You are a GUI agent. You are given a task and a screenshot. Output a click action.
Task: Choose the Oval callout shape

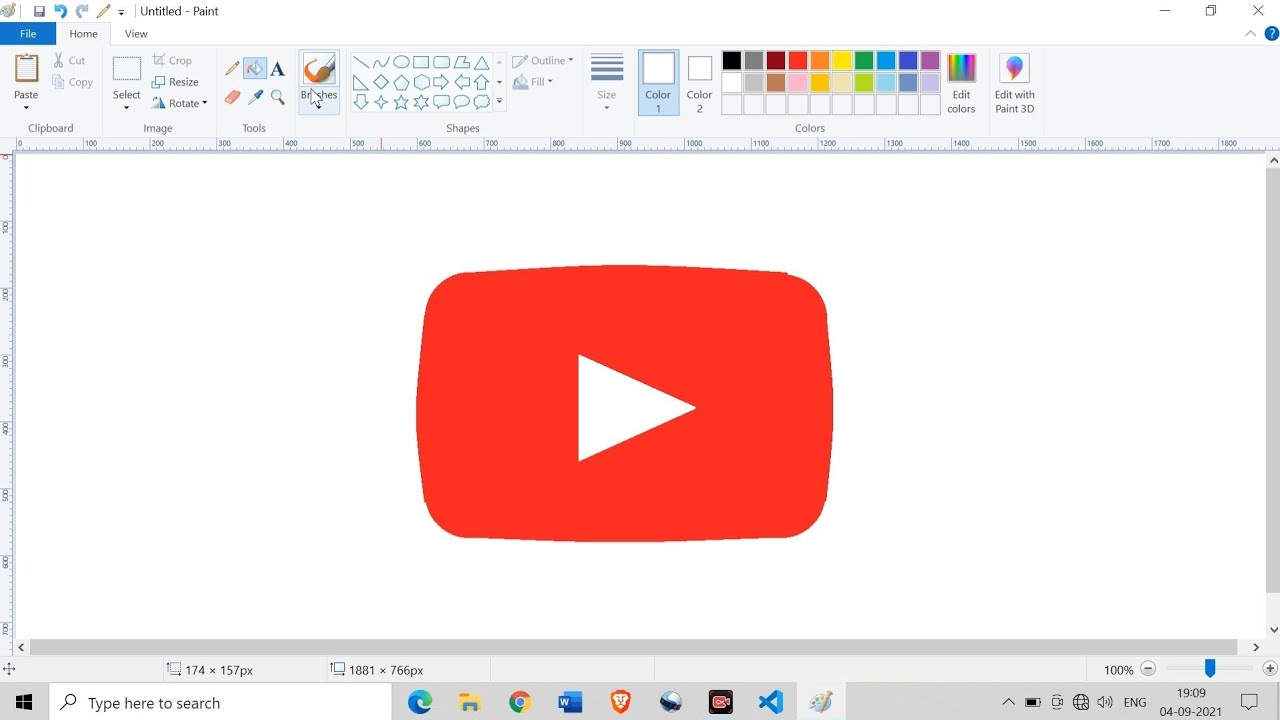point(461,102)
